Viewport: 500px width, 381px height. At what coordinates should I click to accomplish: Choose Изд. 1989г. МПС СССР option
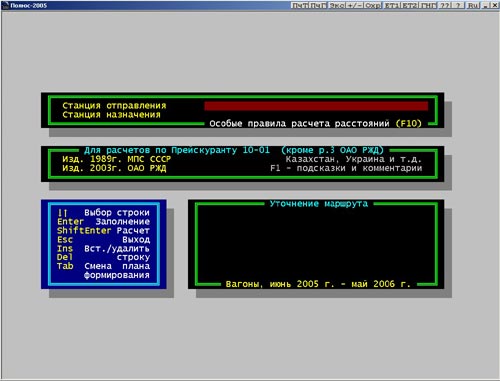[116, 159]
